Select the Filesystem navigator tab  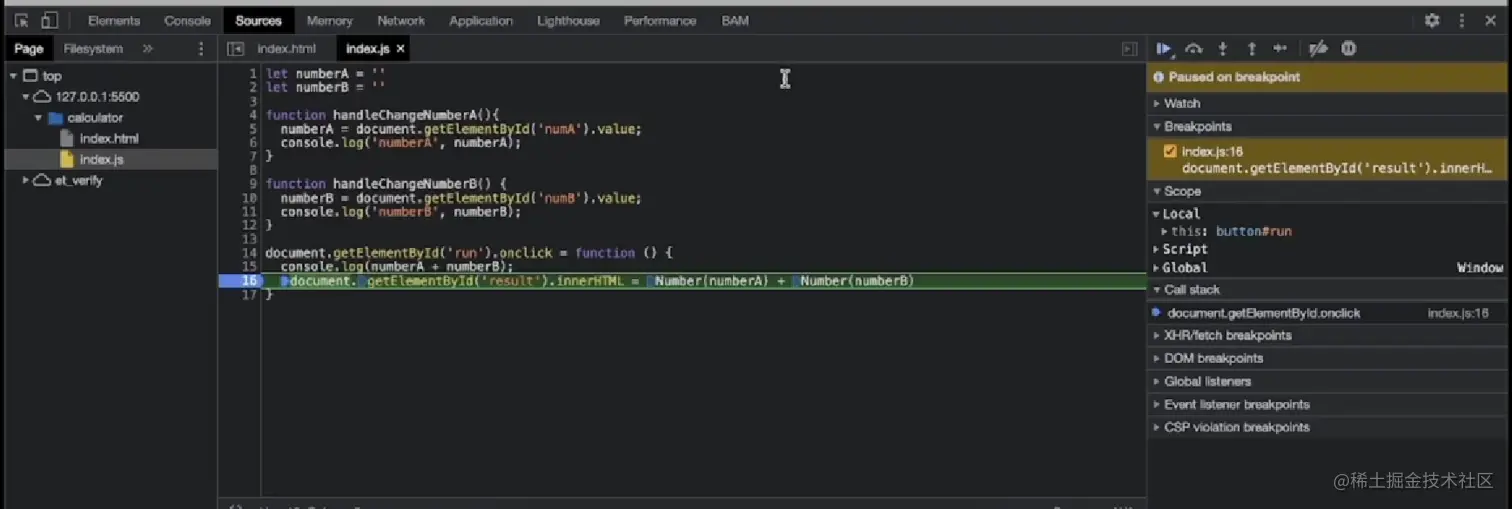coord(93,48)
